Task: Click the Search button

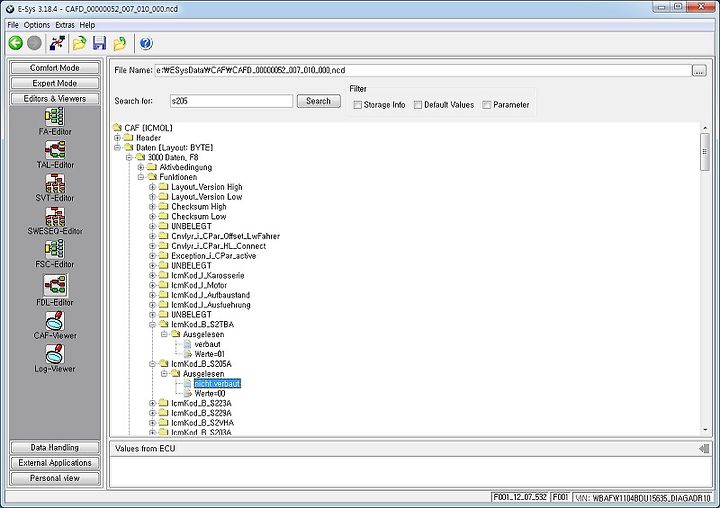Action: point(319,101)
